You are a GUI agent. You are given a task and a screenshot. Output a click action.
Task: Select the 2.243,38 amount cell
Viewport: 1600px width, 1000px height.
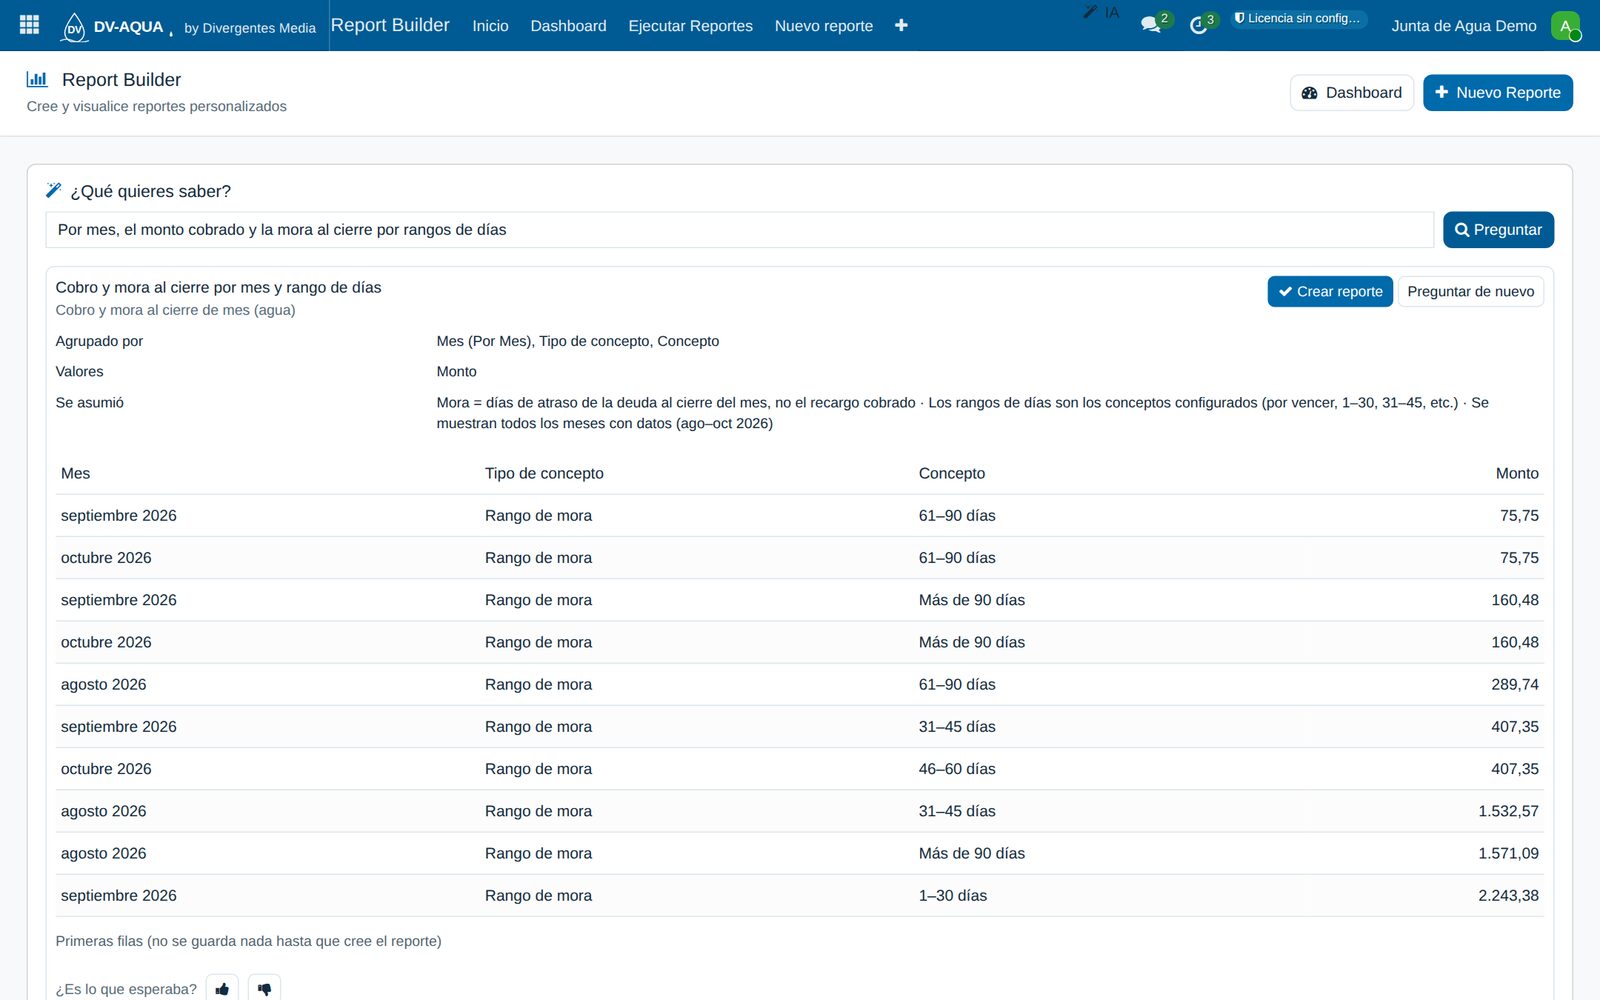[1508, 895]
